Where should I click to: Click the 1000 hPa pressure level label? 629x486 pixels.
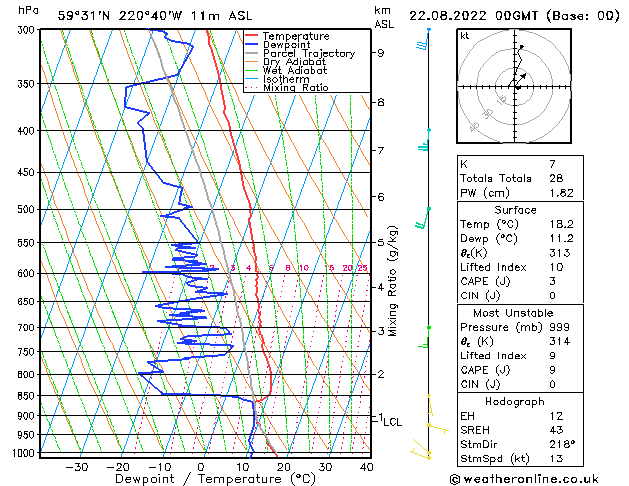click(x=25, y=453)
